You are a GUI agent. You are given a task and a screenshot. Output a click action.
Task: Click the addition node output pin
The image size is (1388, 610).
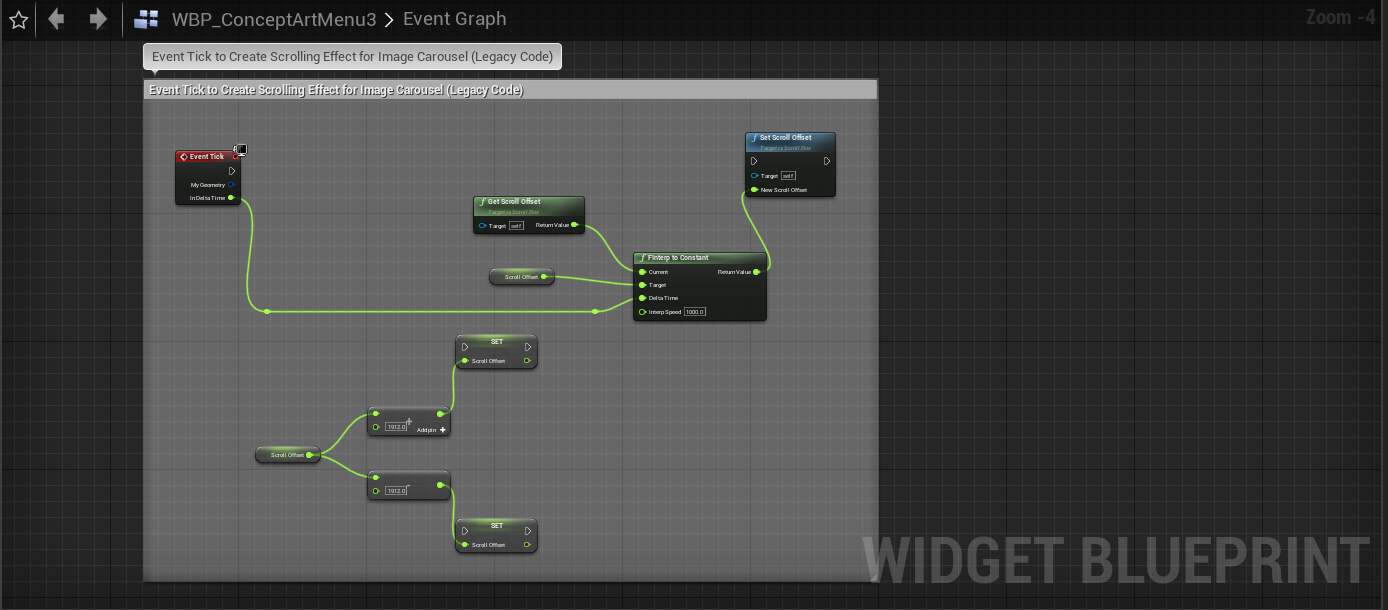(x=440, y=413)
